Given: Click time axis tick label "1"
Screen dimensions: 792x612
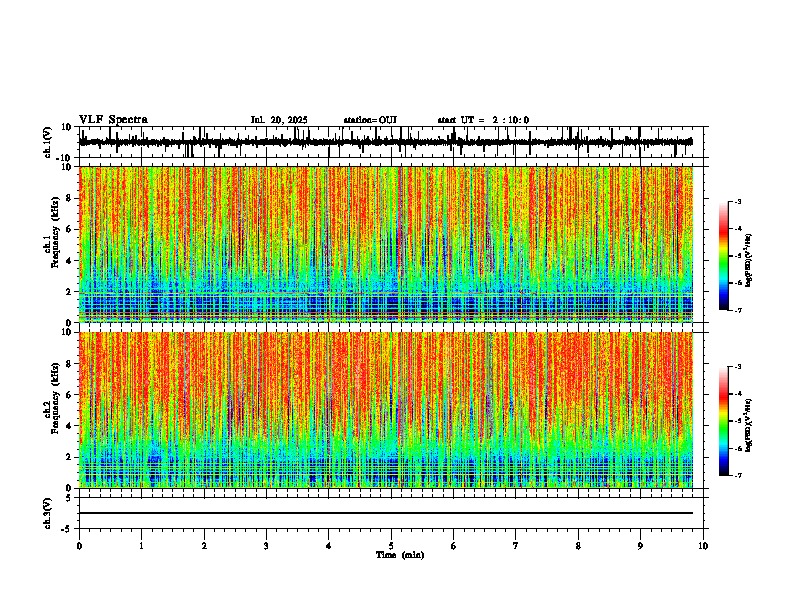Looking at the screenshot, I should tap(141, 546).
